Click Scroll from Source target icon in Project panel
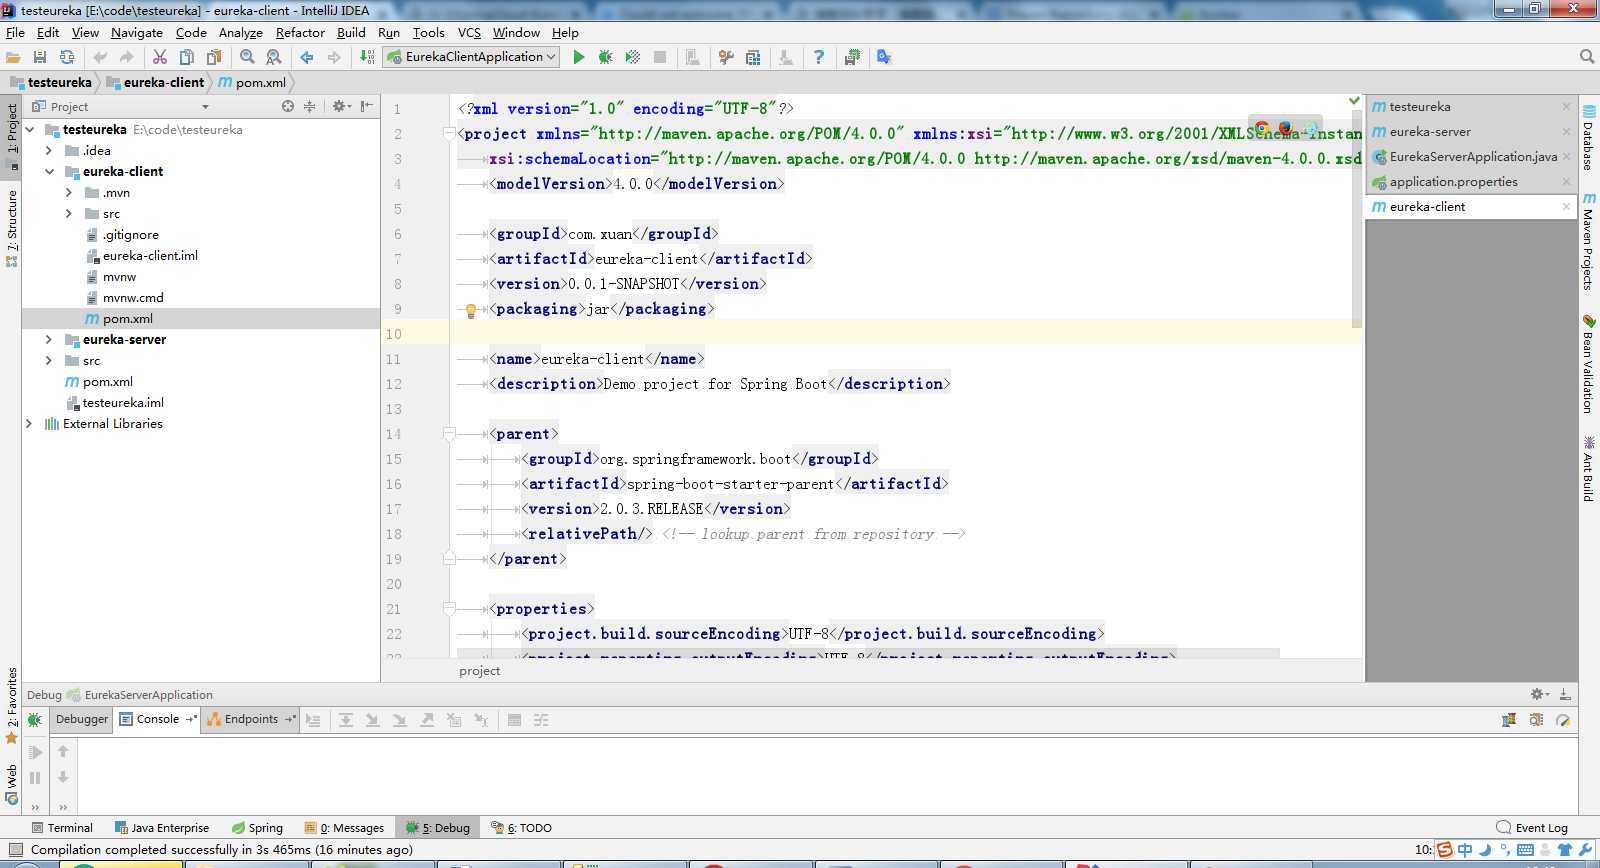1600x868 pixels. click(x=288, y=106)
